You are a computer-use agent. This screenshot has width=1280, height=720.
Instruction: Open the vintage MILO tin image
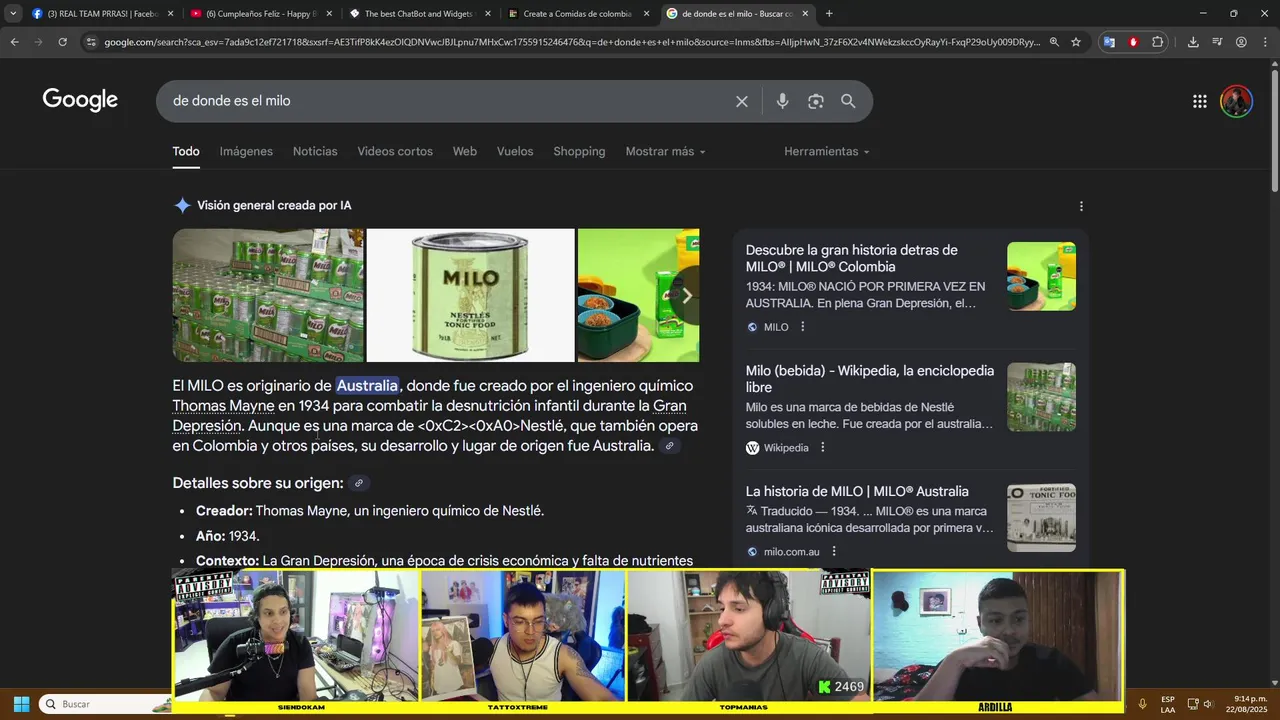(x=470, y=295)
